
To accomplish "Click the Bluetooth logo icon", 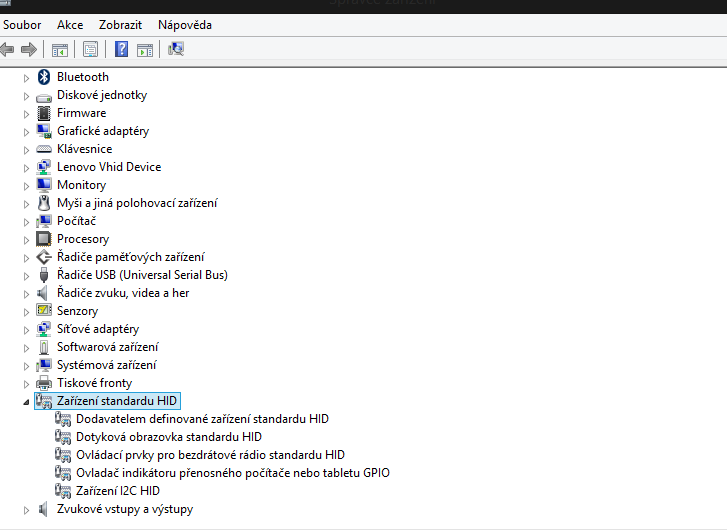I will [44, 77].
